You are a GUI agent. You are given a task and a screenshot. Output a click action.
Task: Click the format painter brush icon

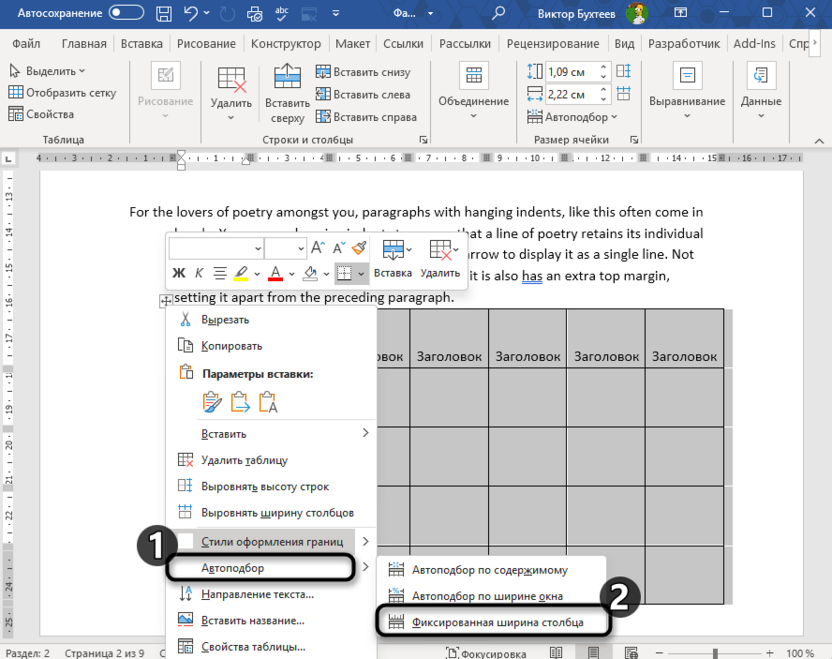tap(359, 248)
